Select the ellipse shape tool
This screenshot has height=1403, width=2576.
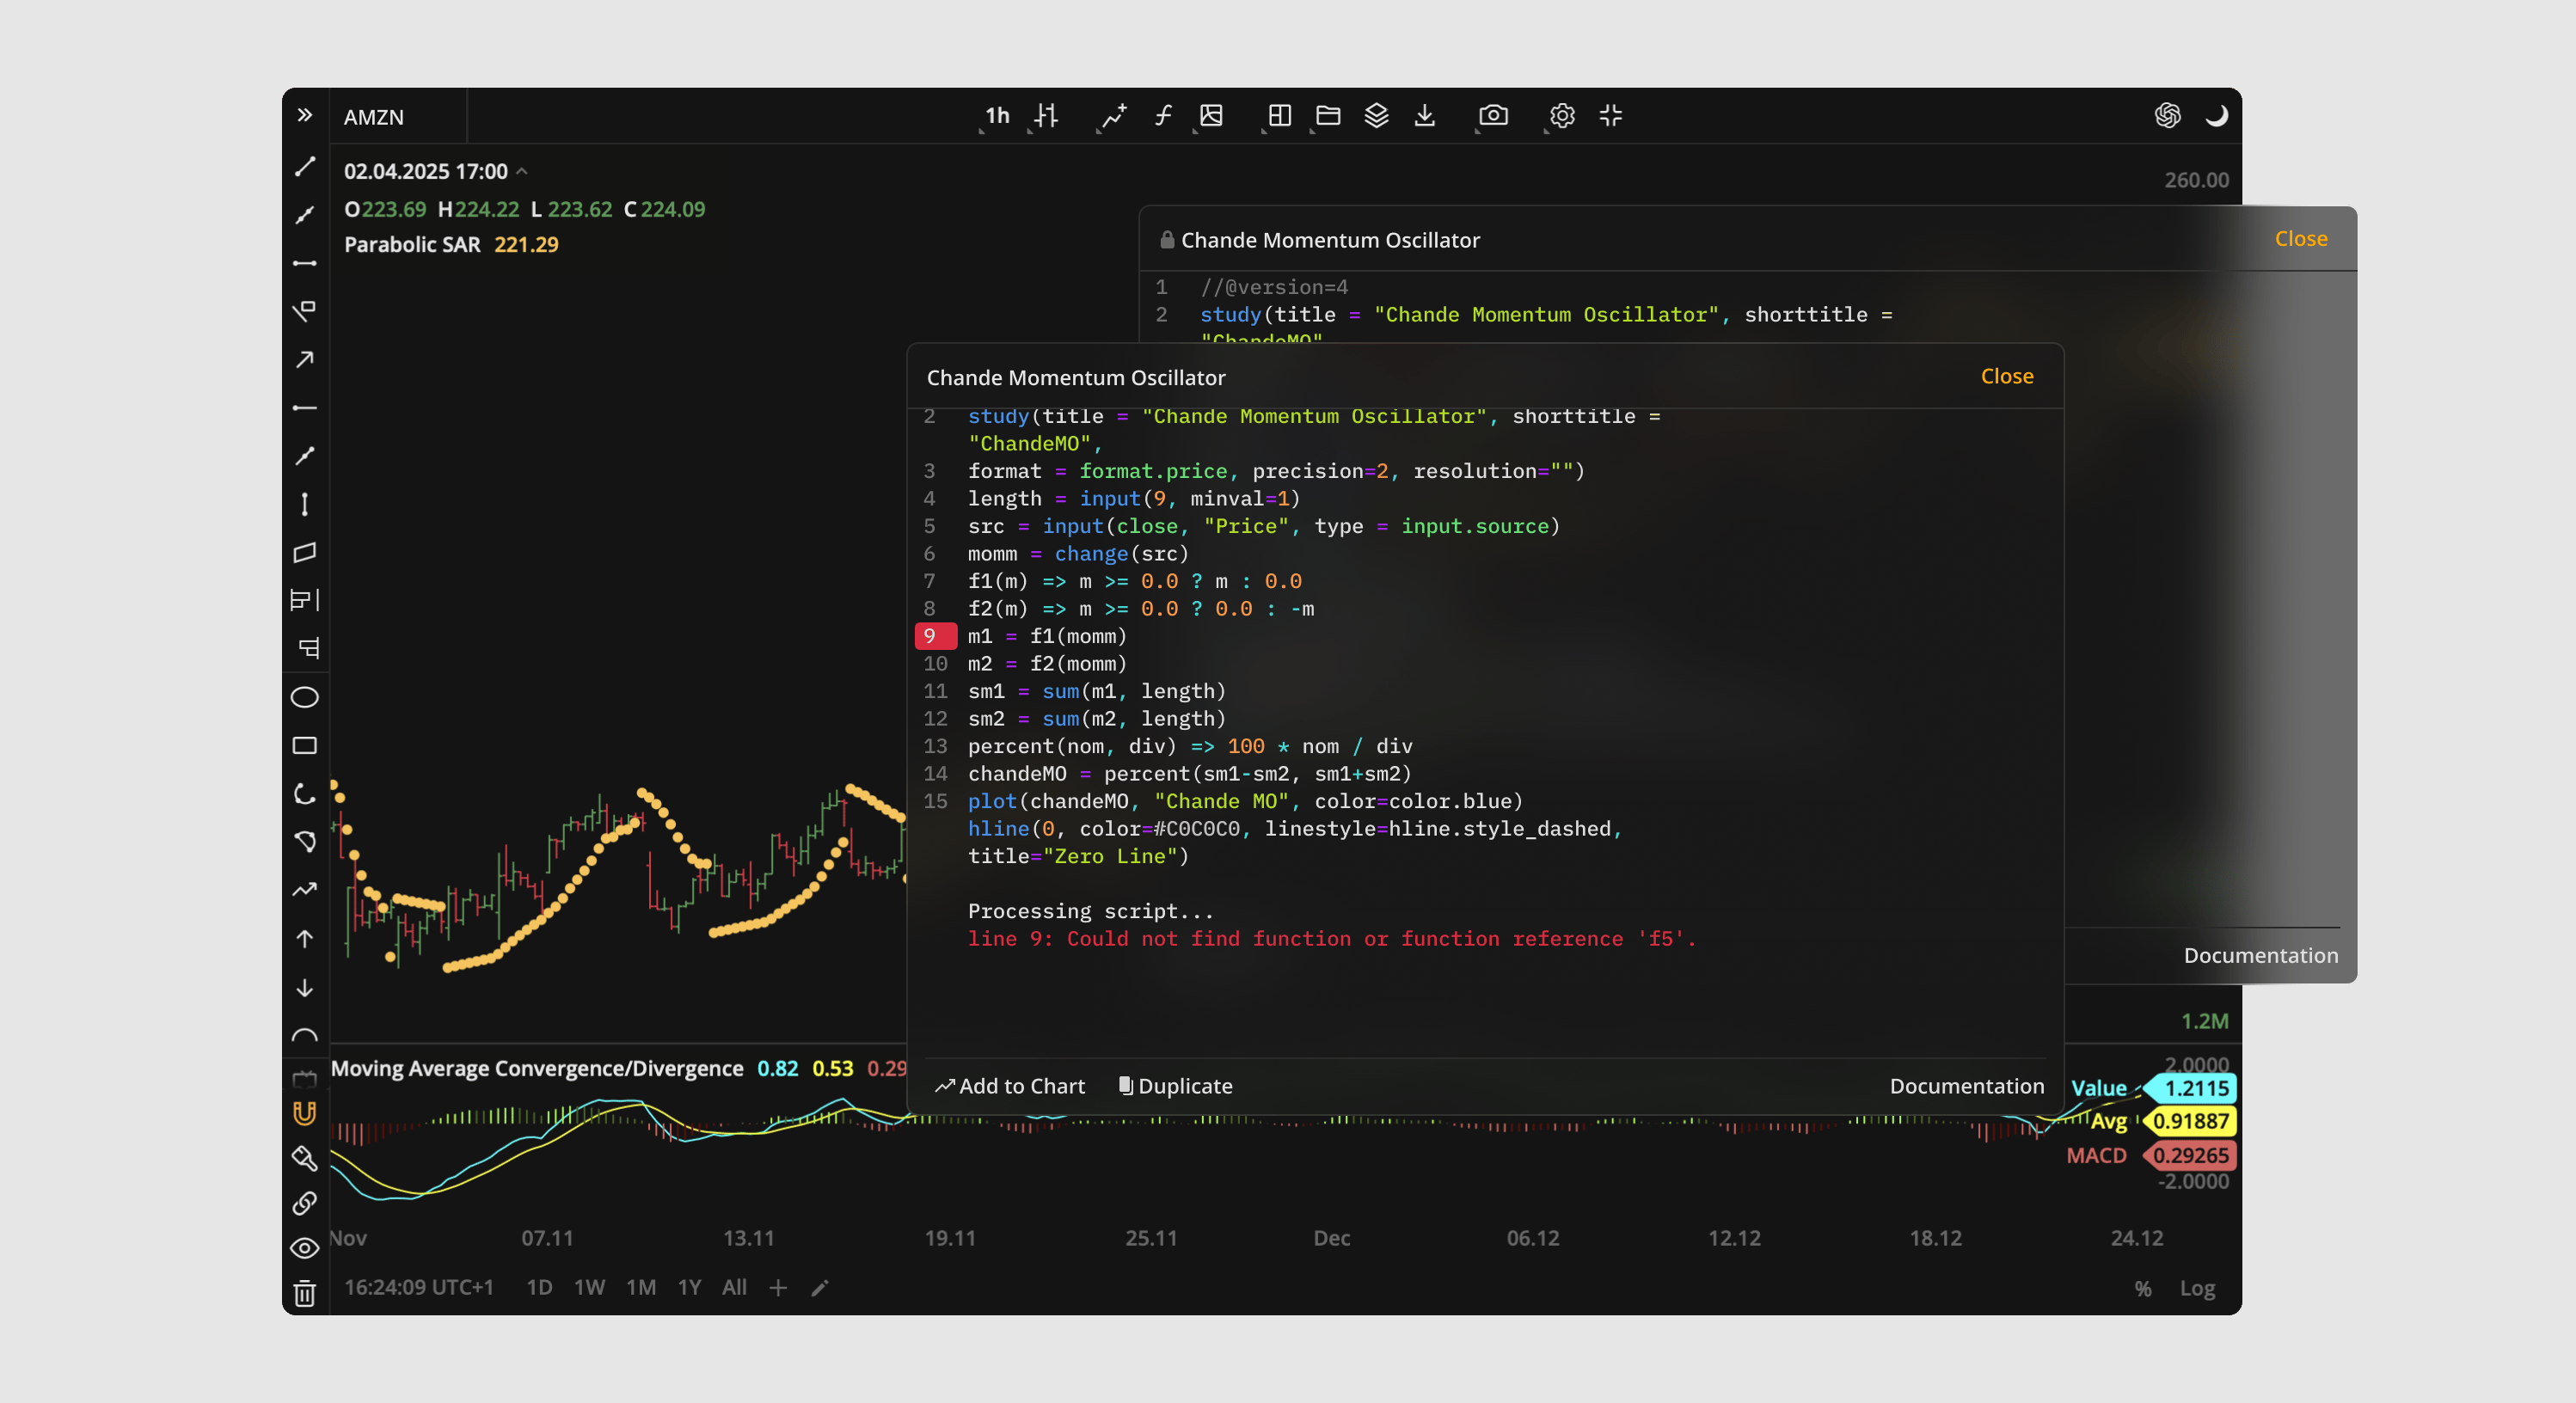[305, 698]
